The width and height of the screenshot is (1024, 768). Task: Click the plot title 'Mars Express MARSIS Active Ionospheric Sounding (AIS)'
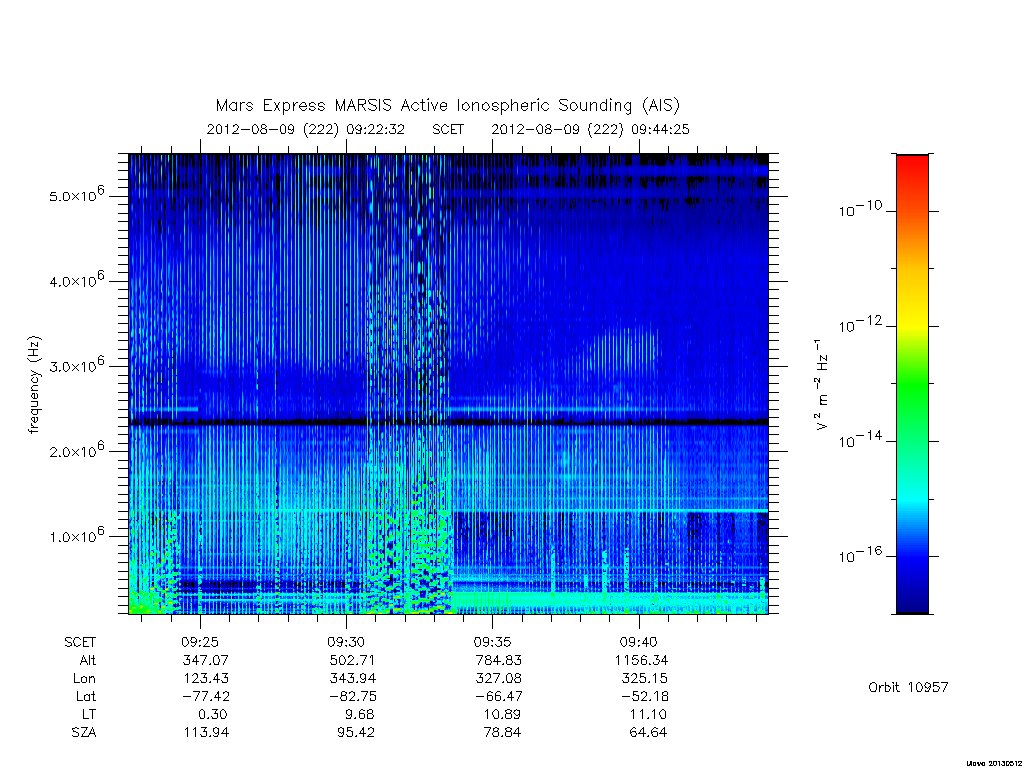click(448, 105)
